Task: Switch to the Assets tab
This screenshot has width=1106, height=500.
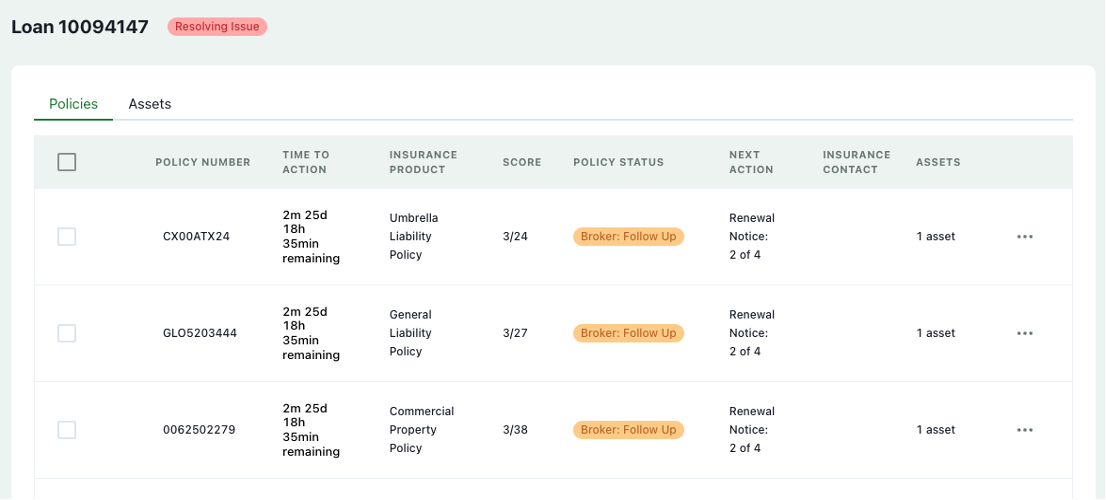Action: pyautogui.click(x=150, y=104)
